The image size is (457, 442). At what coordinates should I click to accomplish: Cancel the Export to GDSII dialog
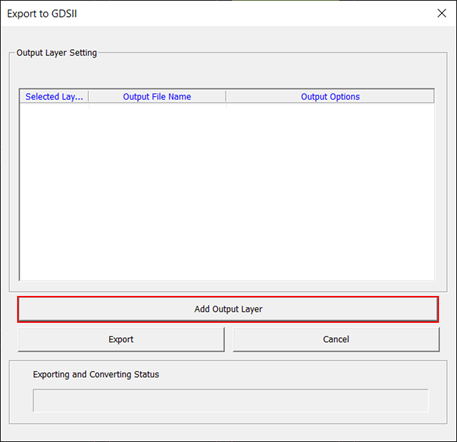click(336, 339)
